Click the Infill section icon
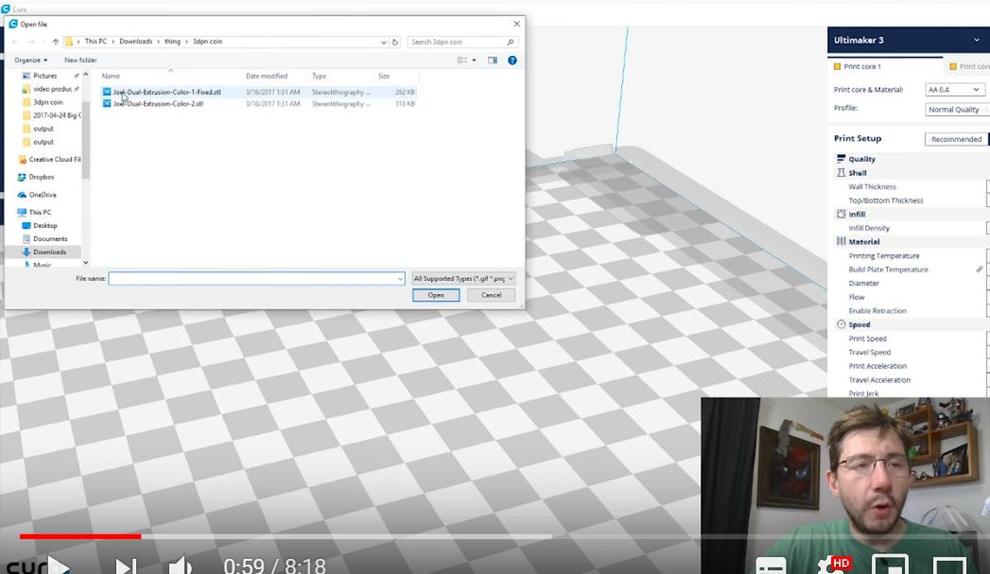Image resolution: width=990 pixels, height=574 pixels. coord(841,214)
